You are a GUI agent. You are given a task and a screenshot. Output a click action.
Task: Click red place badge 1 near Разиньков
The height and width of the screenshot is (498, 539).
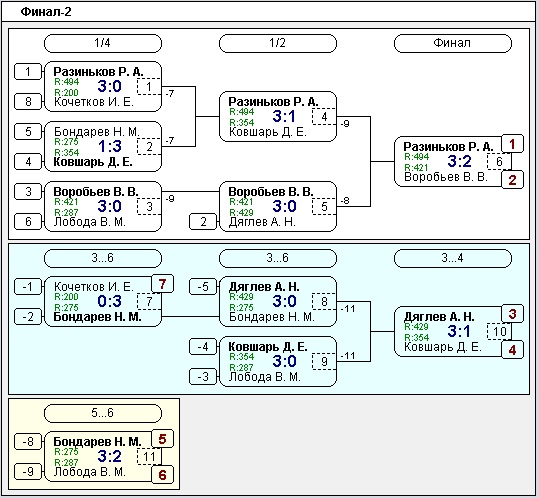click(x=512, y=144)
